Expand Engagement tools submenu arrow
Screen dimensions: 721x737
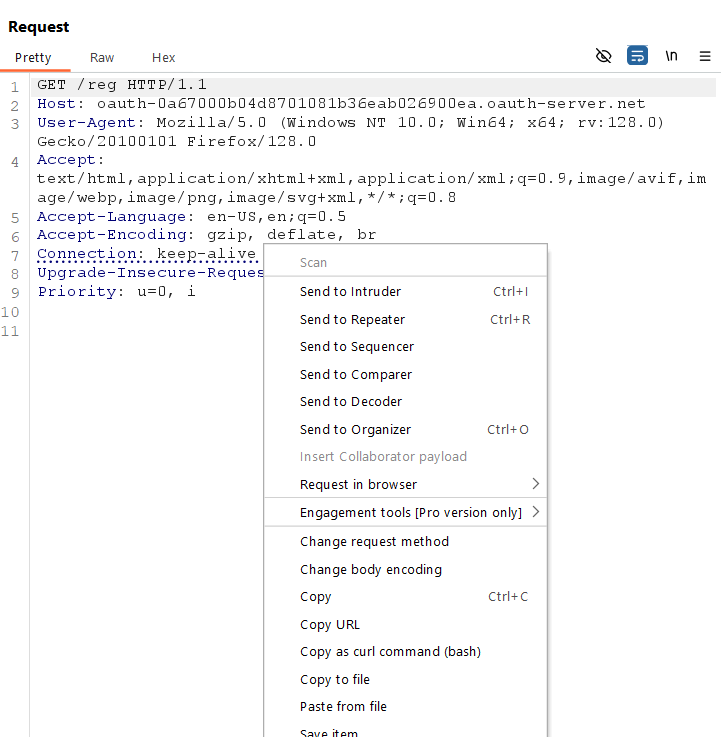pyautogui.click(x=535, y=512)
